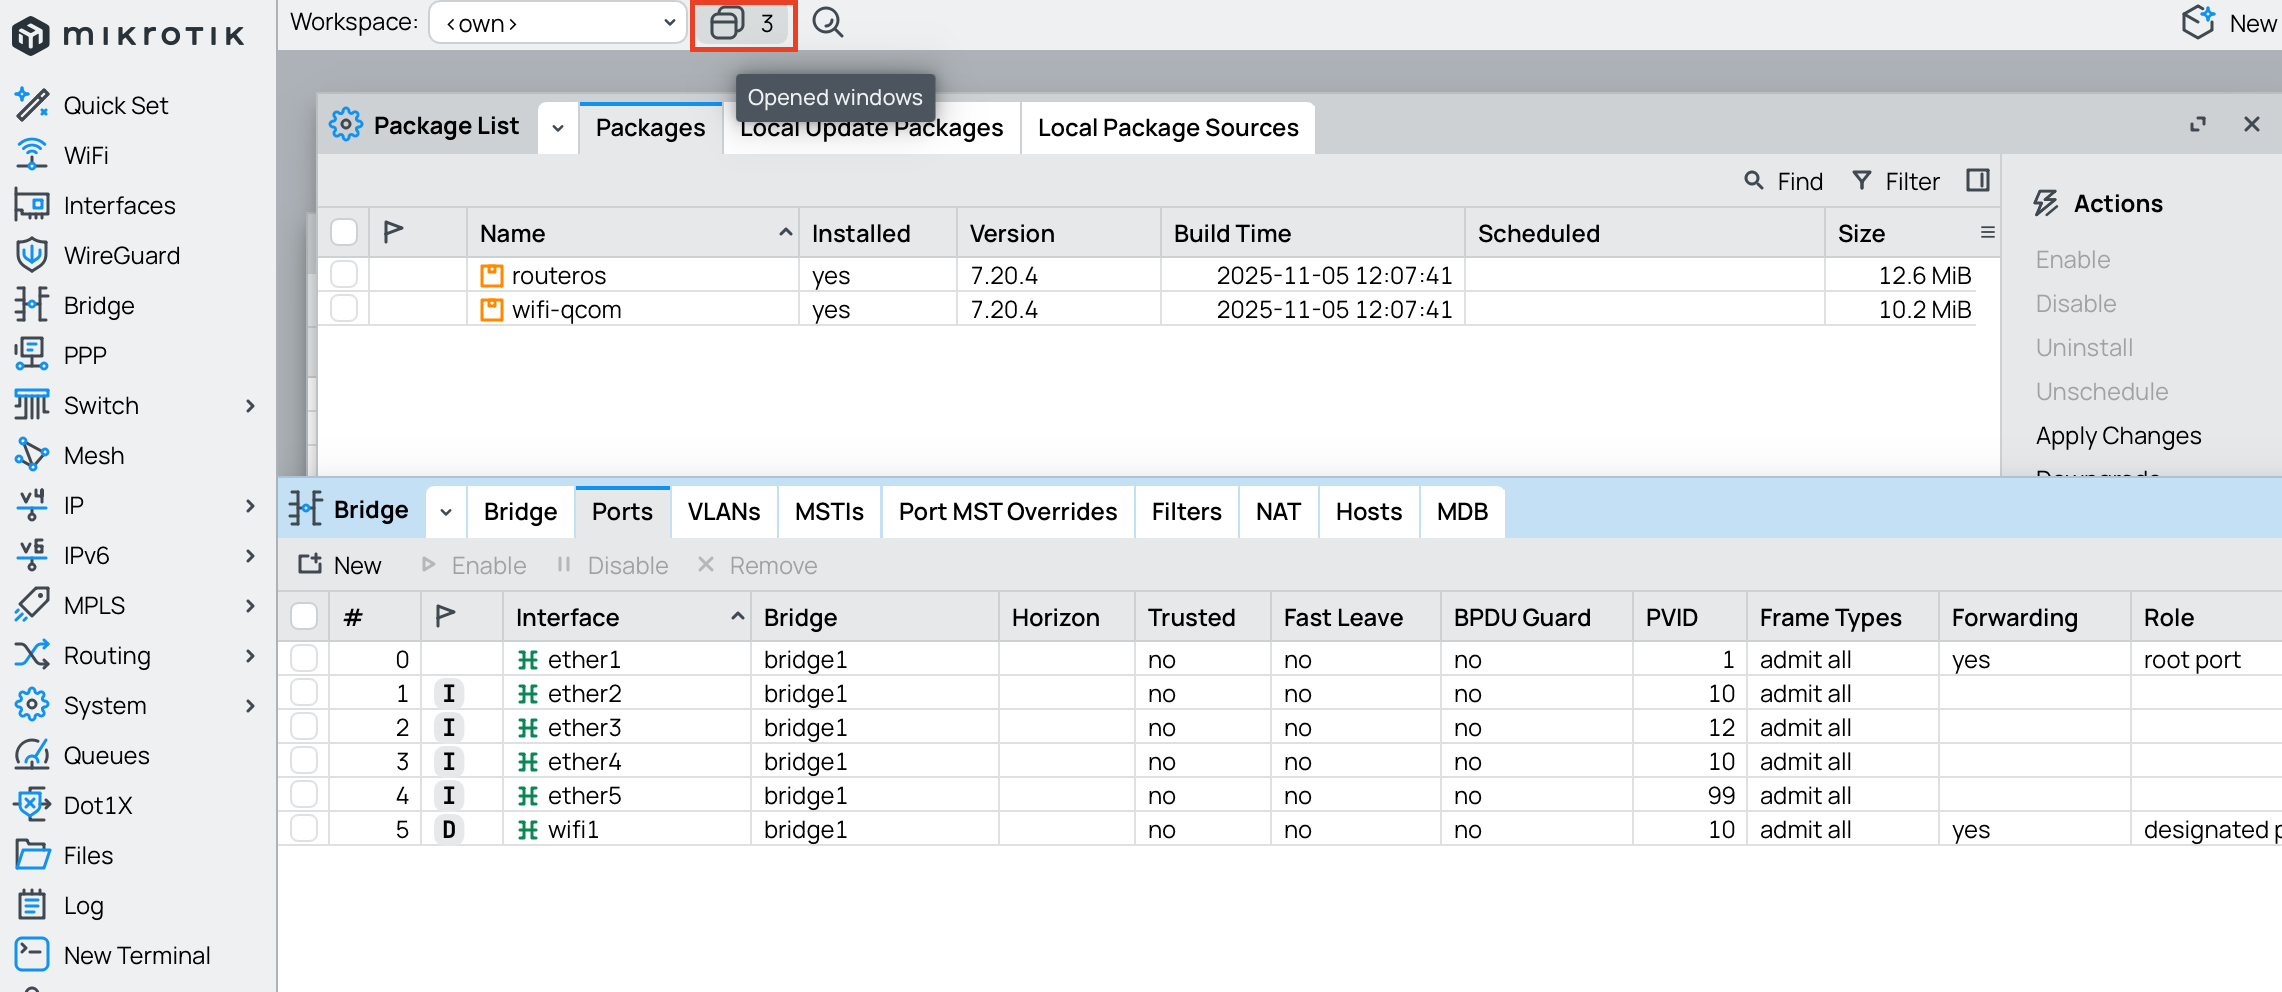Expand the IP submenu

[x=250, y=505]
